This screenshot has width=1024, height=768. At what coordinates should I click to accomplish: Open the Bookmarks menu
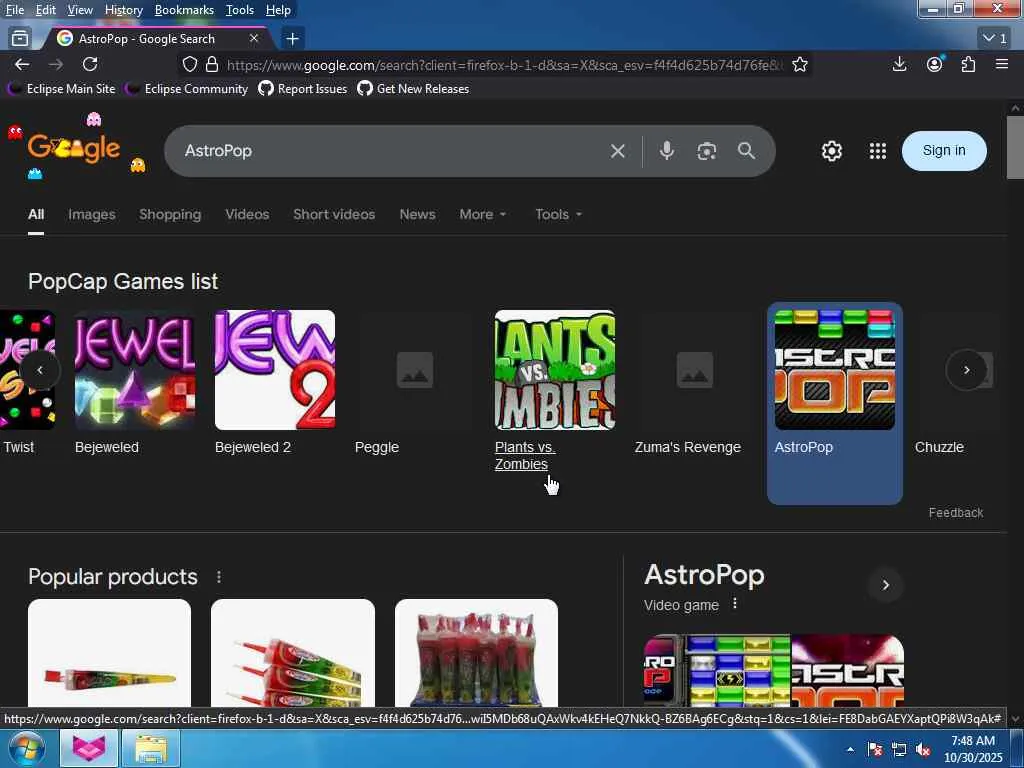[184, 10]
